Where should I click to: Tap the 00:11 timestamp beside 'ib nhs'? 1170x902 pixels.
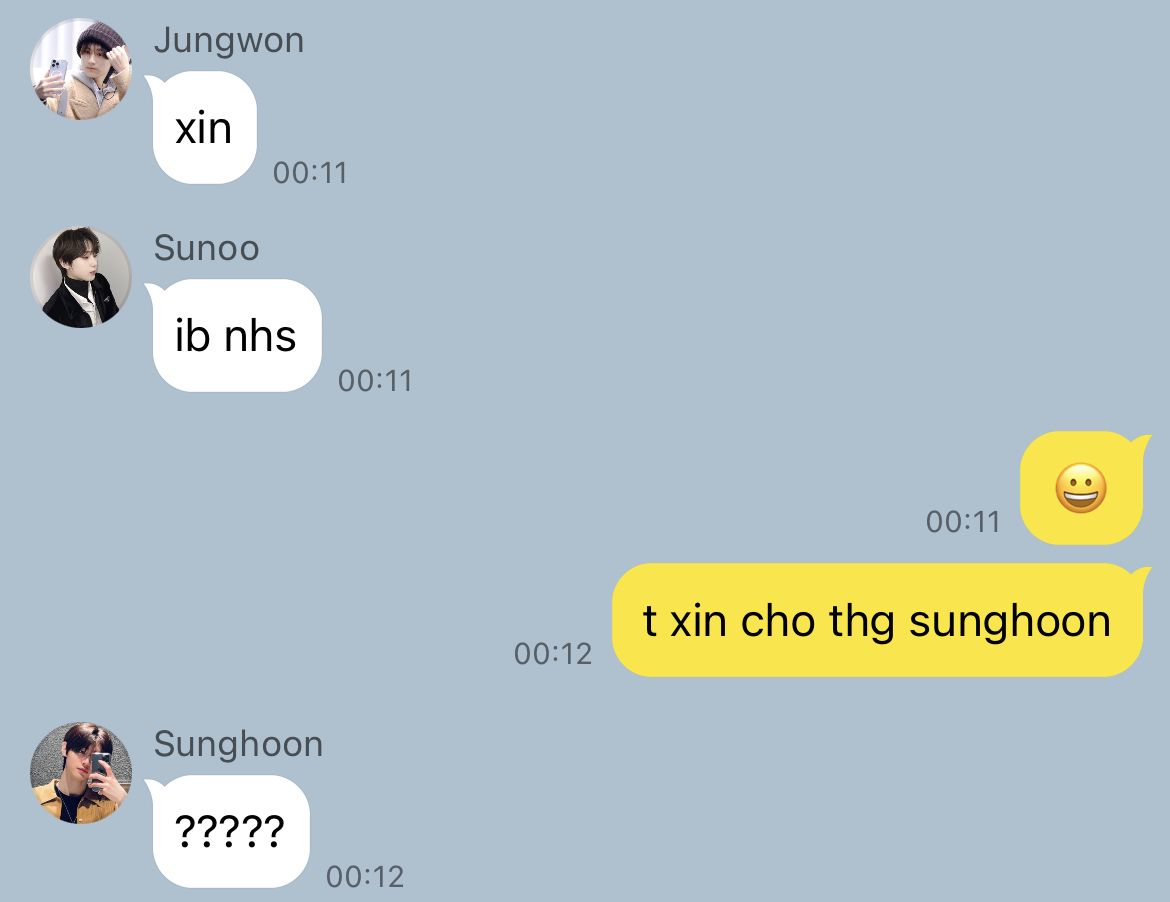[x=375, y=381]
